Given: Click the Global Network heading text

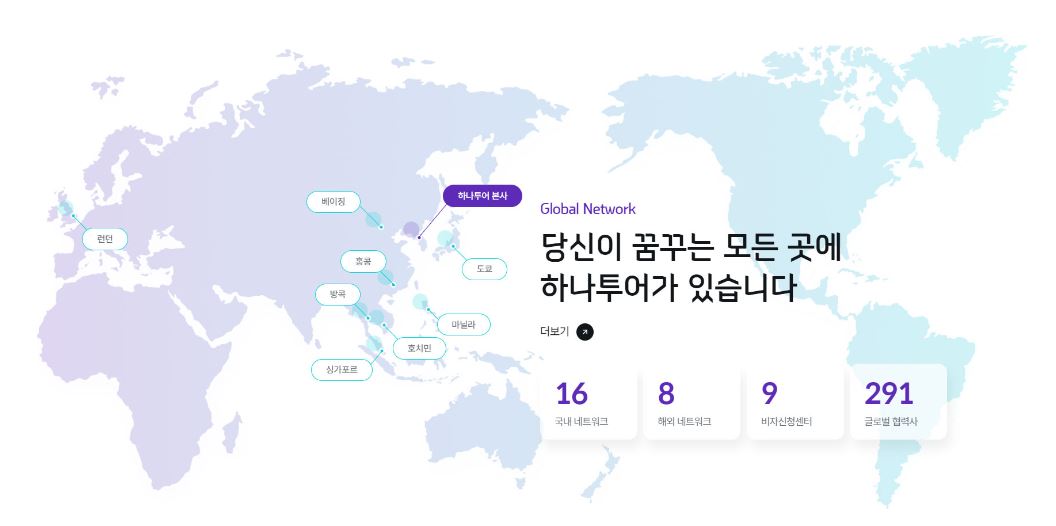Looking at the screenshot, I should point(588,209).
